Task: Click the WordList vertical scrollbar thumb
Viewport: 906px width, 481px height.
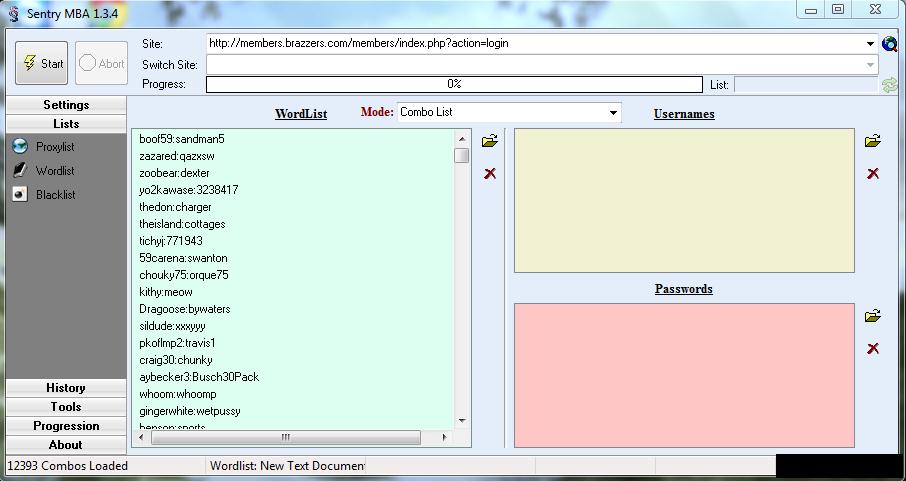Action: click(x=462, y=156)
